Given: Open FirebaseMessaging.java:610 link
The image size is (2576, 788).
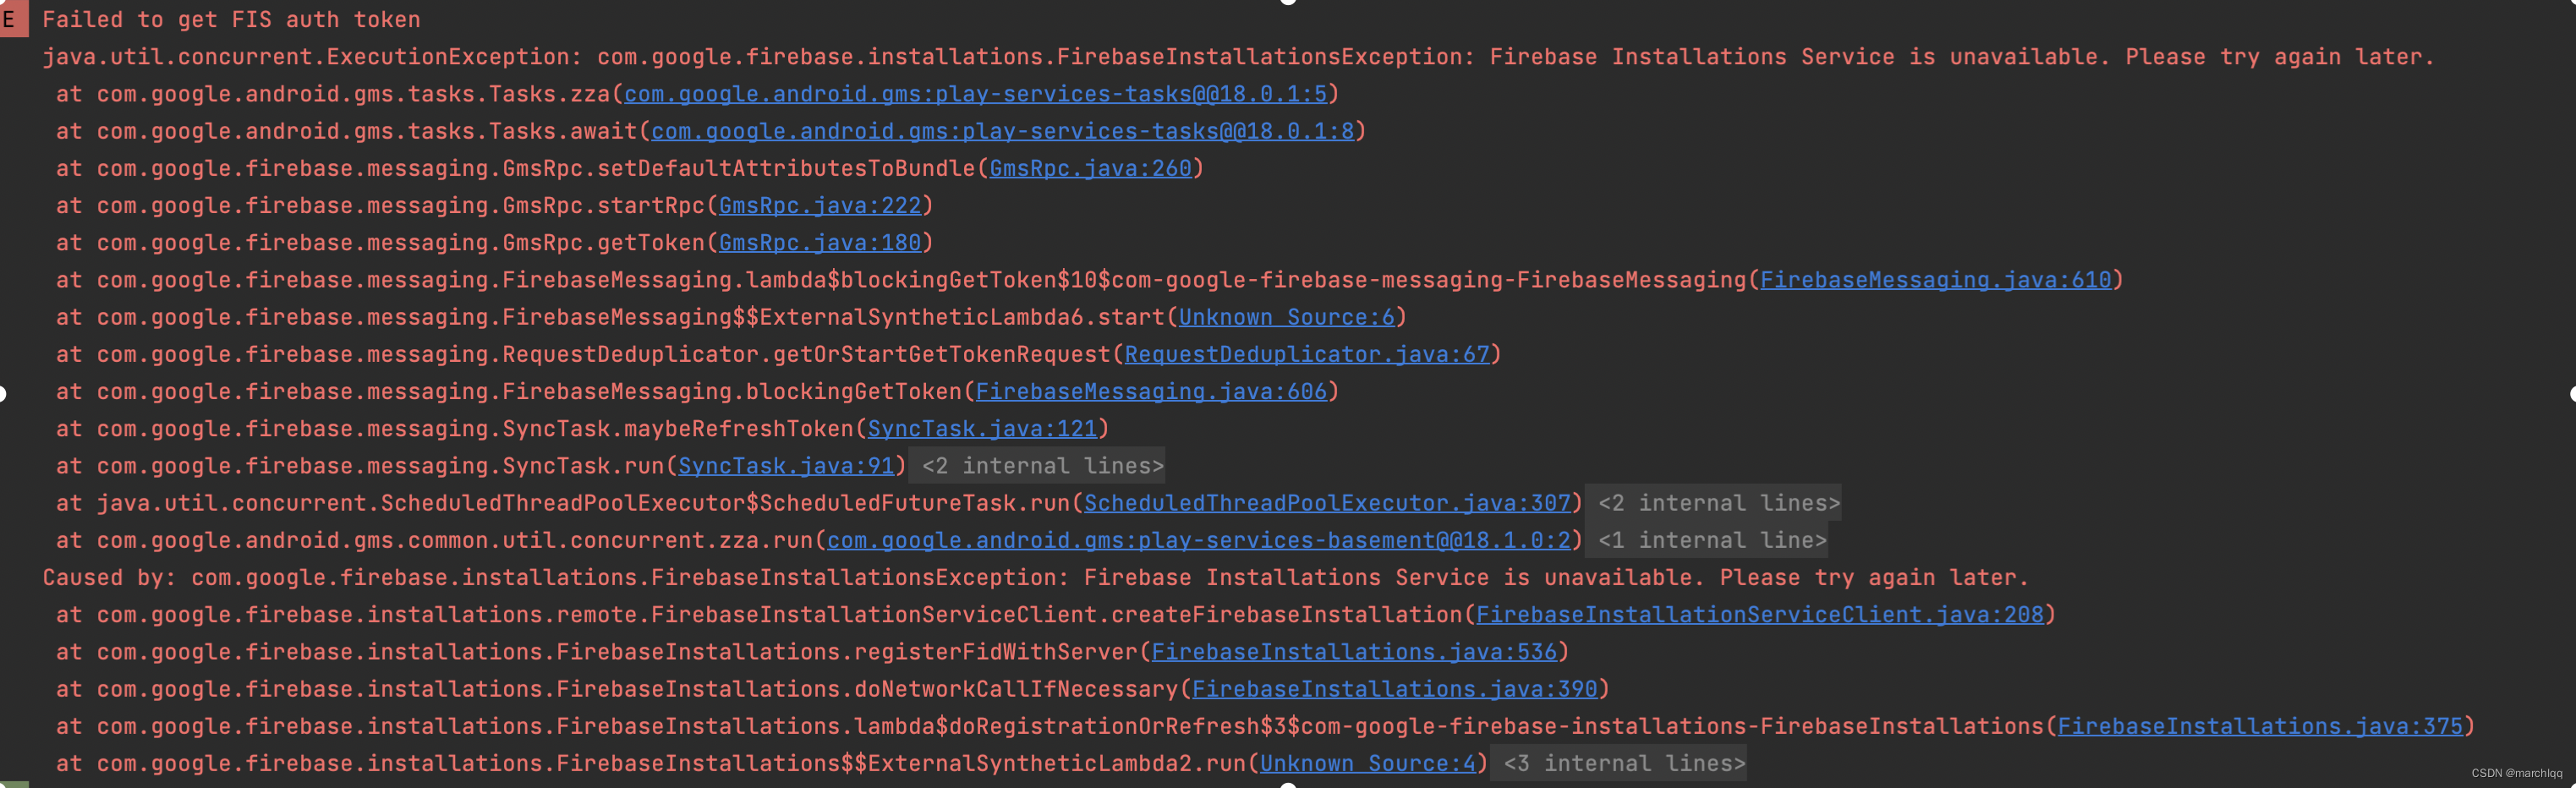Looking at the screenshot, I should point(1935,280).
